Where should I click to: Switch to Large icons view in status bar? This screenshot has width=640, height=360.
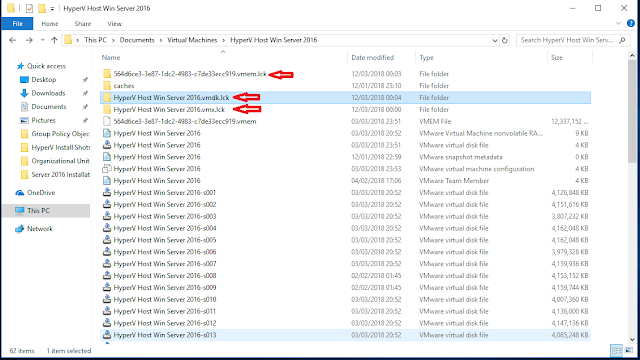tap(629, 350)
